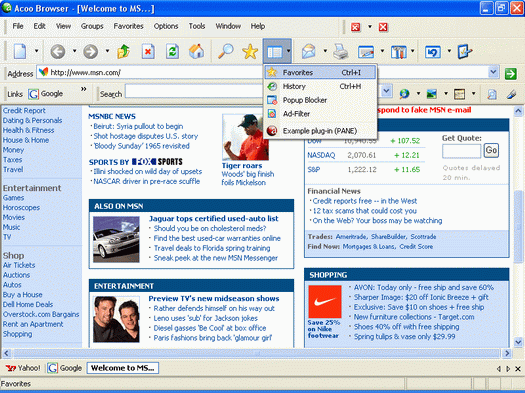Screen dimensions: 525x393
Task: Open the 'Tiger roars' headline link
Action: pos(242,166)
